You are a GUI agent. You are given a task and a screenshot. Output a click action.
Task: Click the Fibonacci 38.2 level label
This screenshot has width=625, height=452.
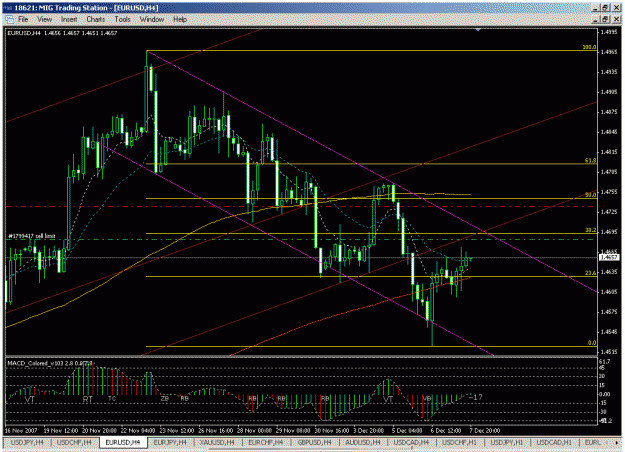(590, 230)
